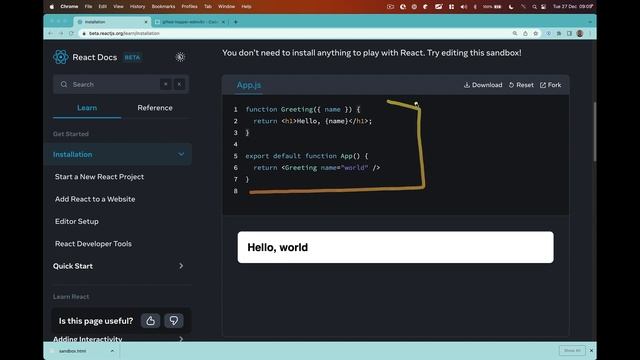Open the Chrome profile avatar
This screenshot has height=360, width=640.
tap(580, 33)
